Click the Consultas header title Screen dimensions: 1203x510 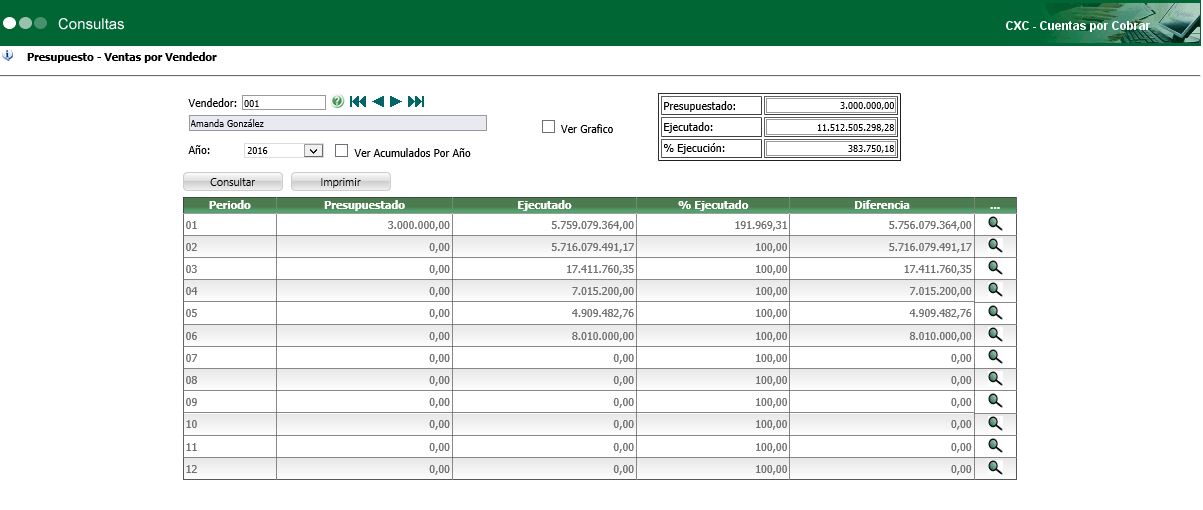click(92, 23)
